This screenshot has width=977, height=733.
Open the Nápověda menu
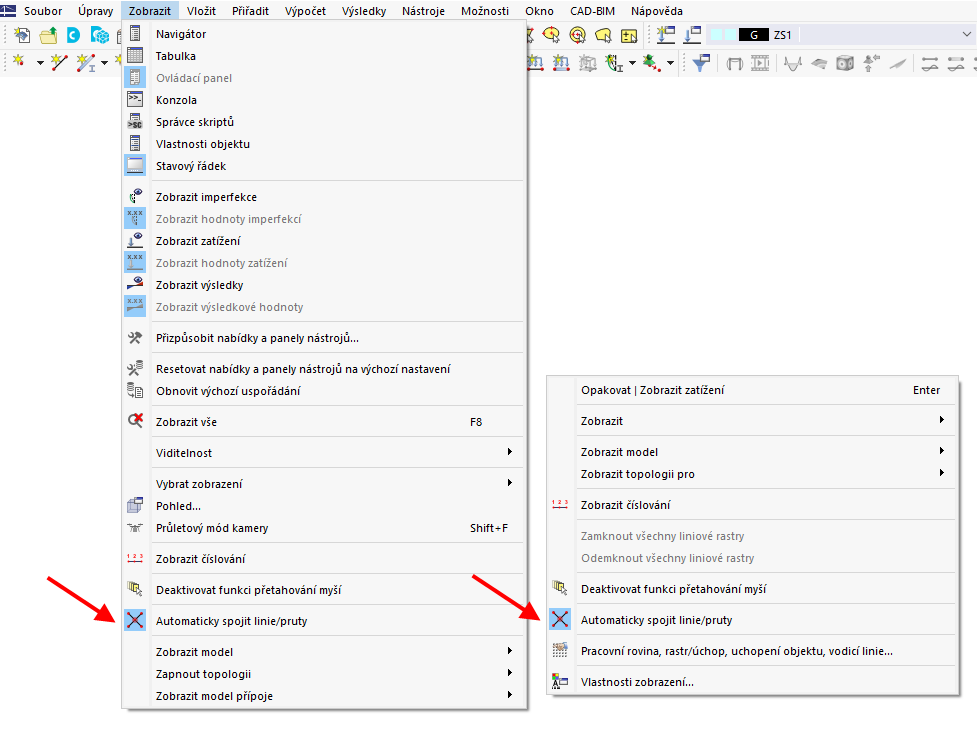pos(657,11)
